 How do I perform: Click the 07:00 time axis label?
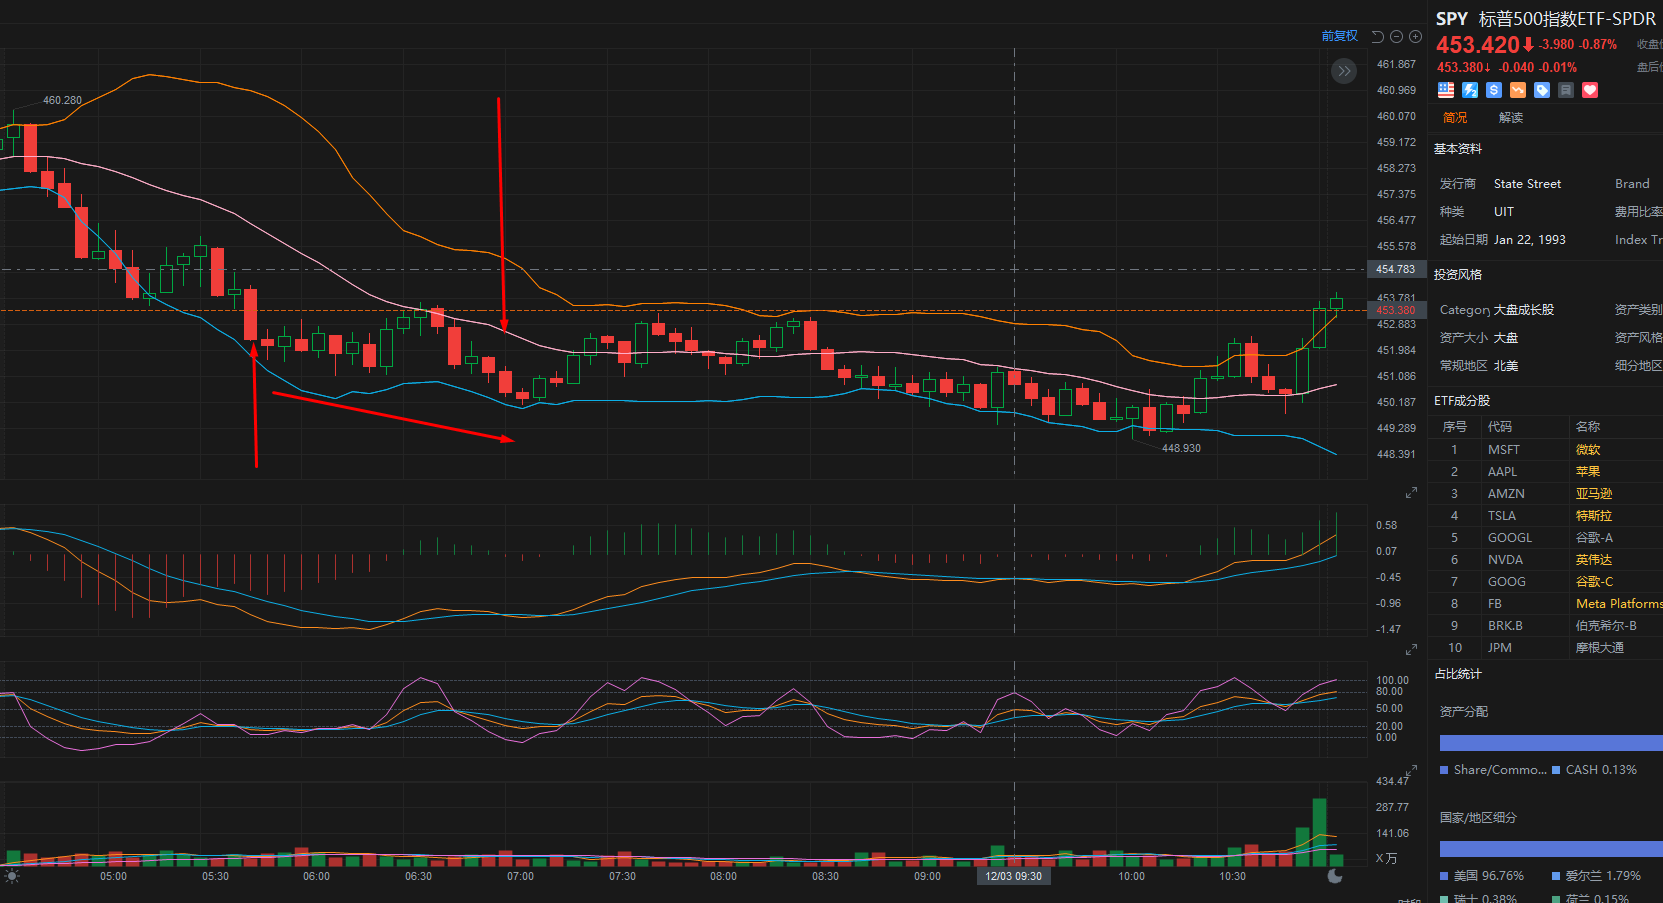pos(520,877)
